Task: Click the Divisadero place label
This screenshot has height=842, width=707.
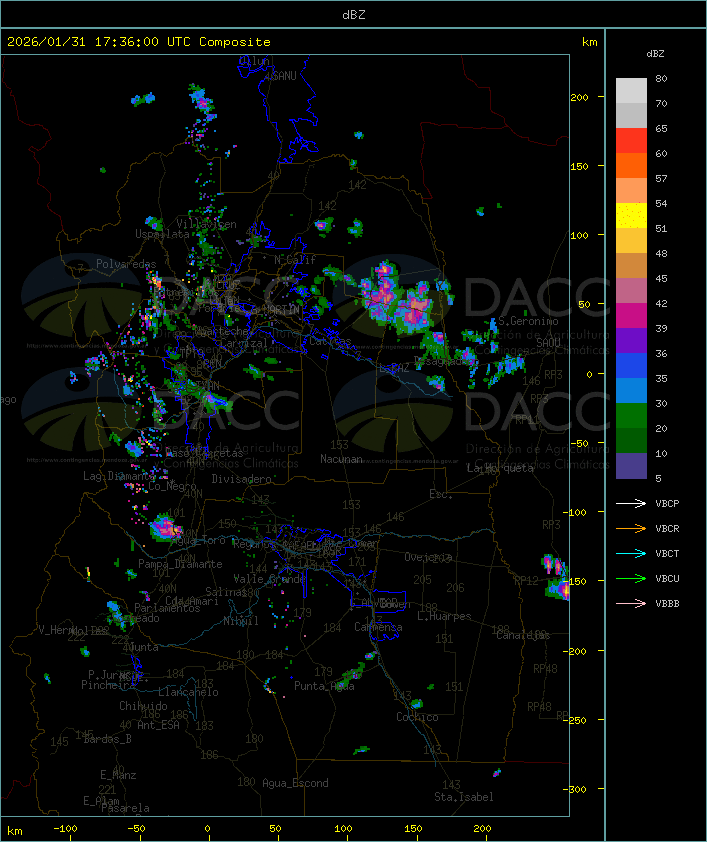Action: [241, 479]
